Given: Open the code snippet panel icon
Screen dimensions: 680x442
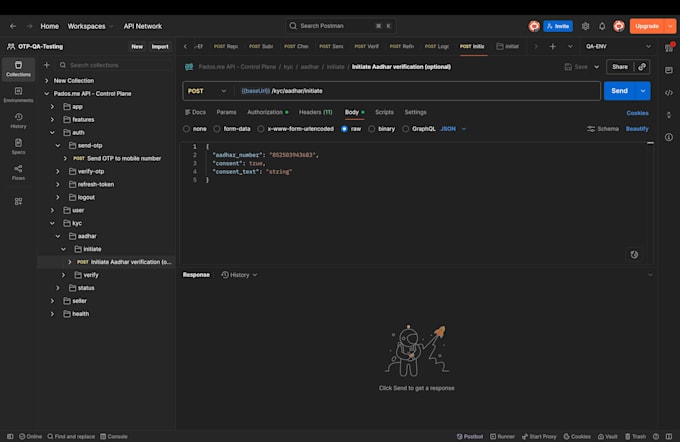Looking at the screenshot, I should [x=669, y=93].
